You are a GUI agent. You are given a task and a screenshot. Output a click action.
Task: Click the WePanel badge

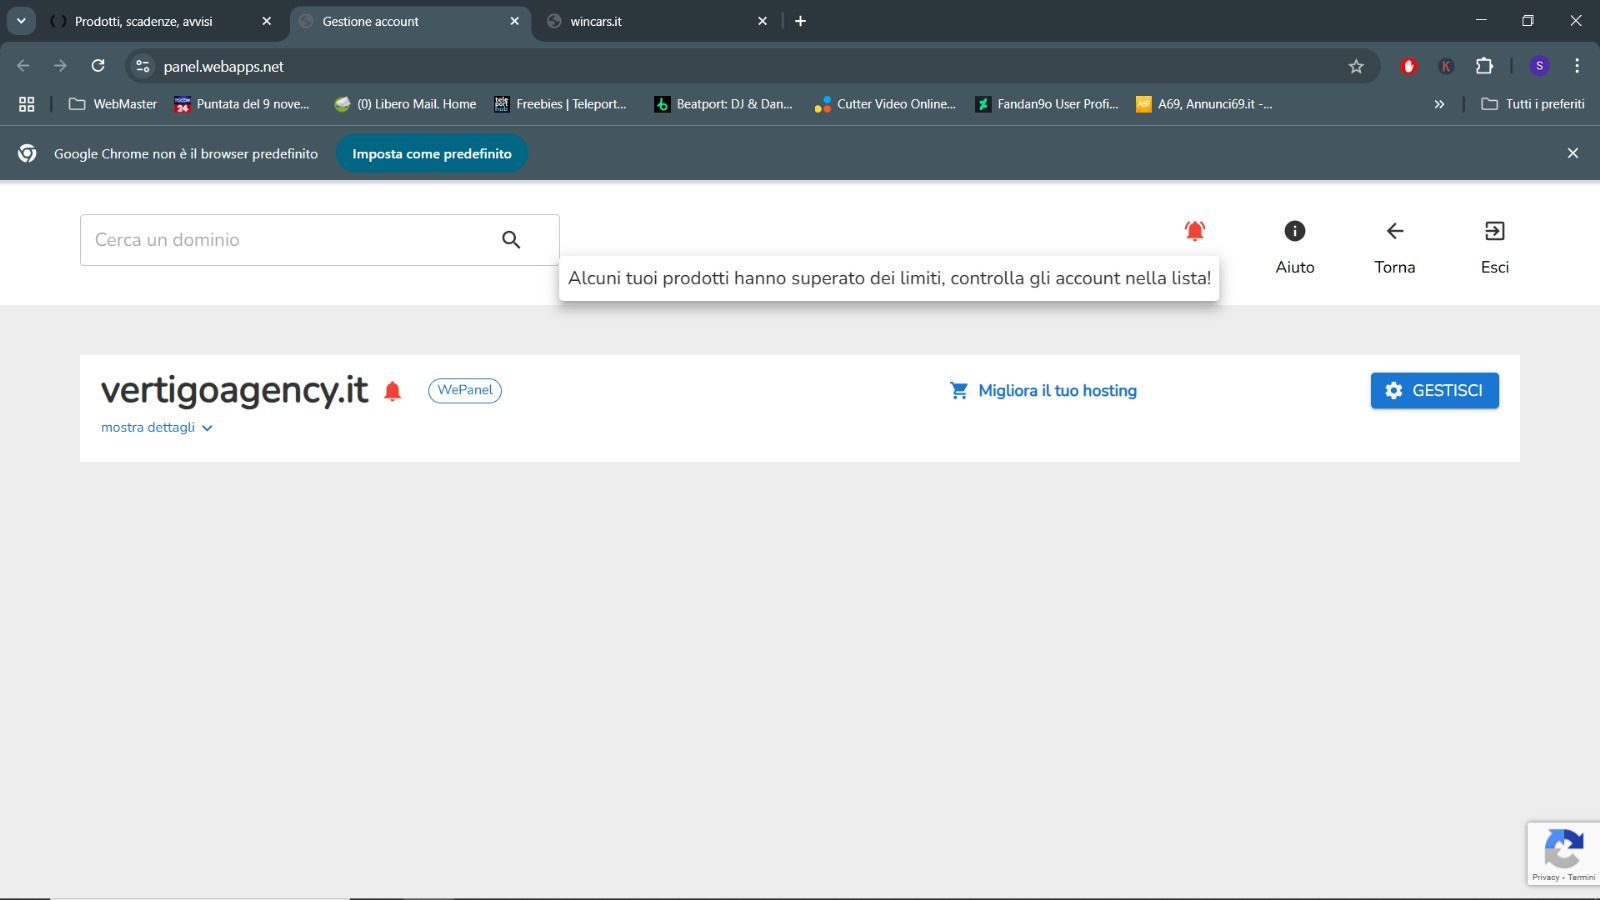[465, 390]
